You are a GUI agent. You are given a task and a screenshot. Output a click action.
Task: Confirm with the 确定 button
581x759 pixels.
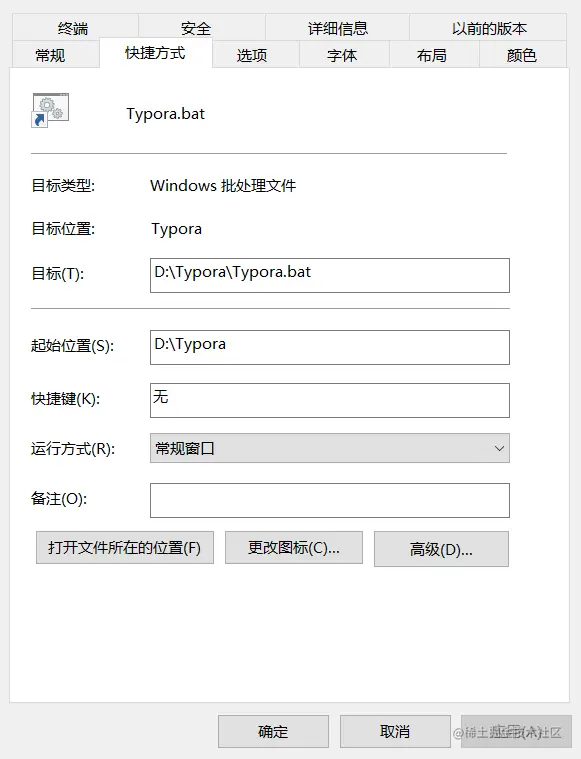pos(273,731)
